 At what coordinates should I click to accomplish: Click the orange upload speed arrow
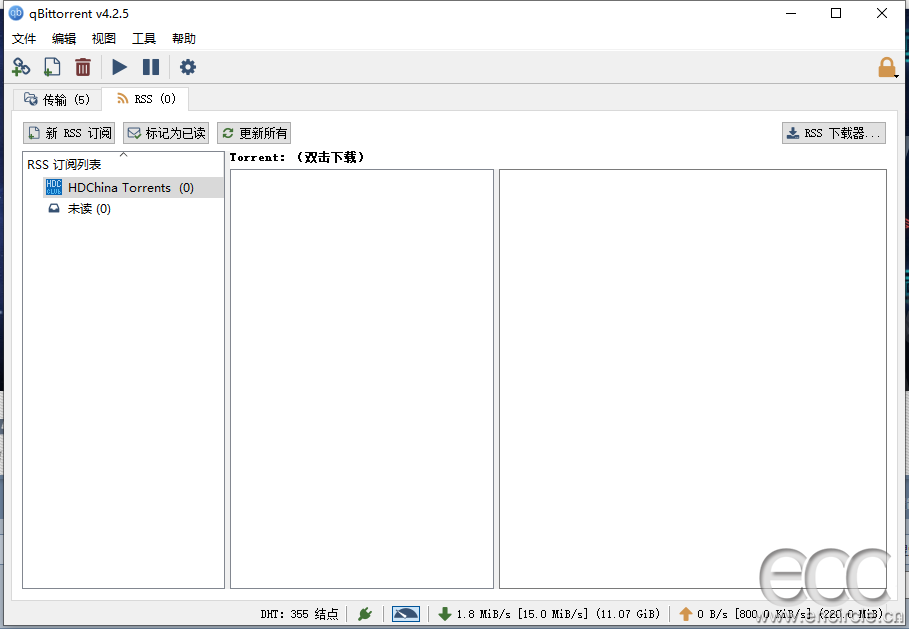[686, 614]
